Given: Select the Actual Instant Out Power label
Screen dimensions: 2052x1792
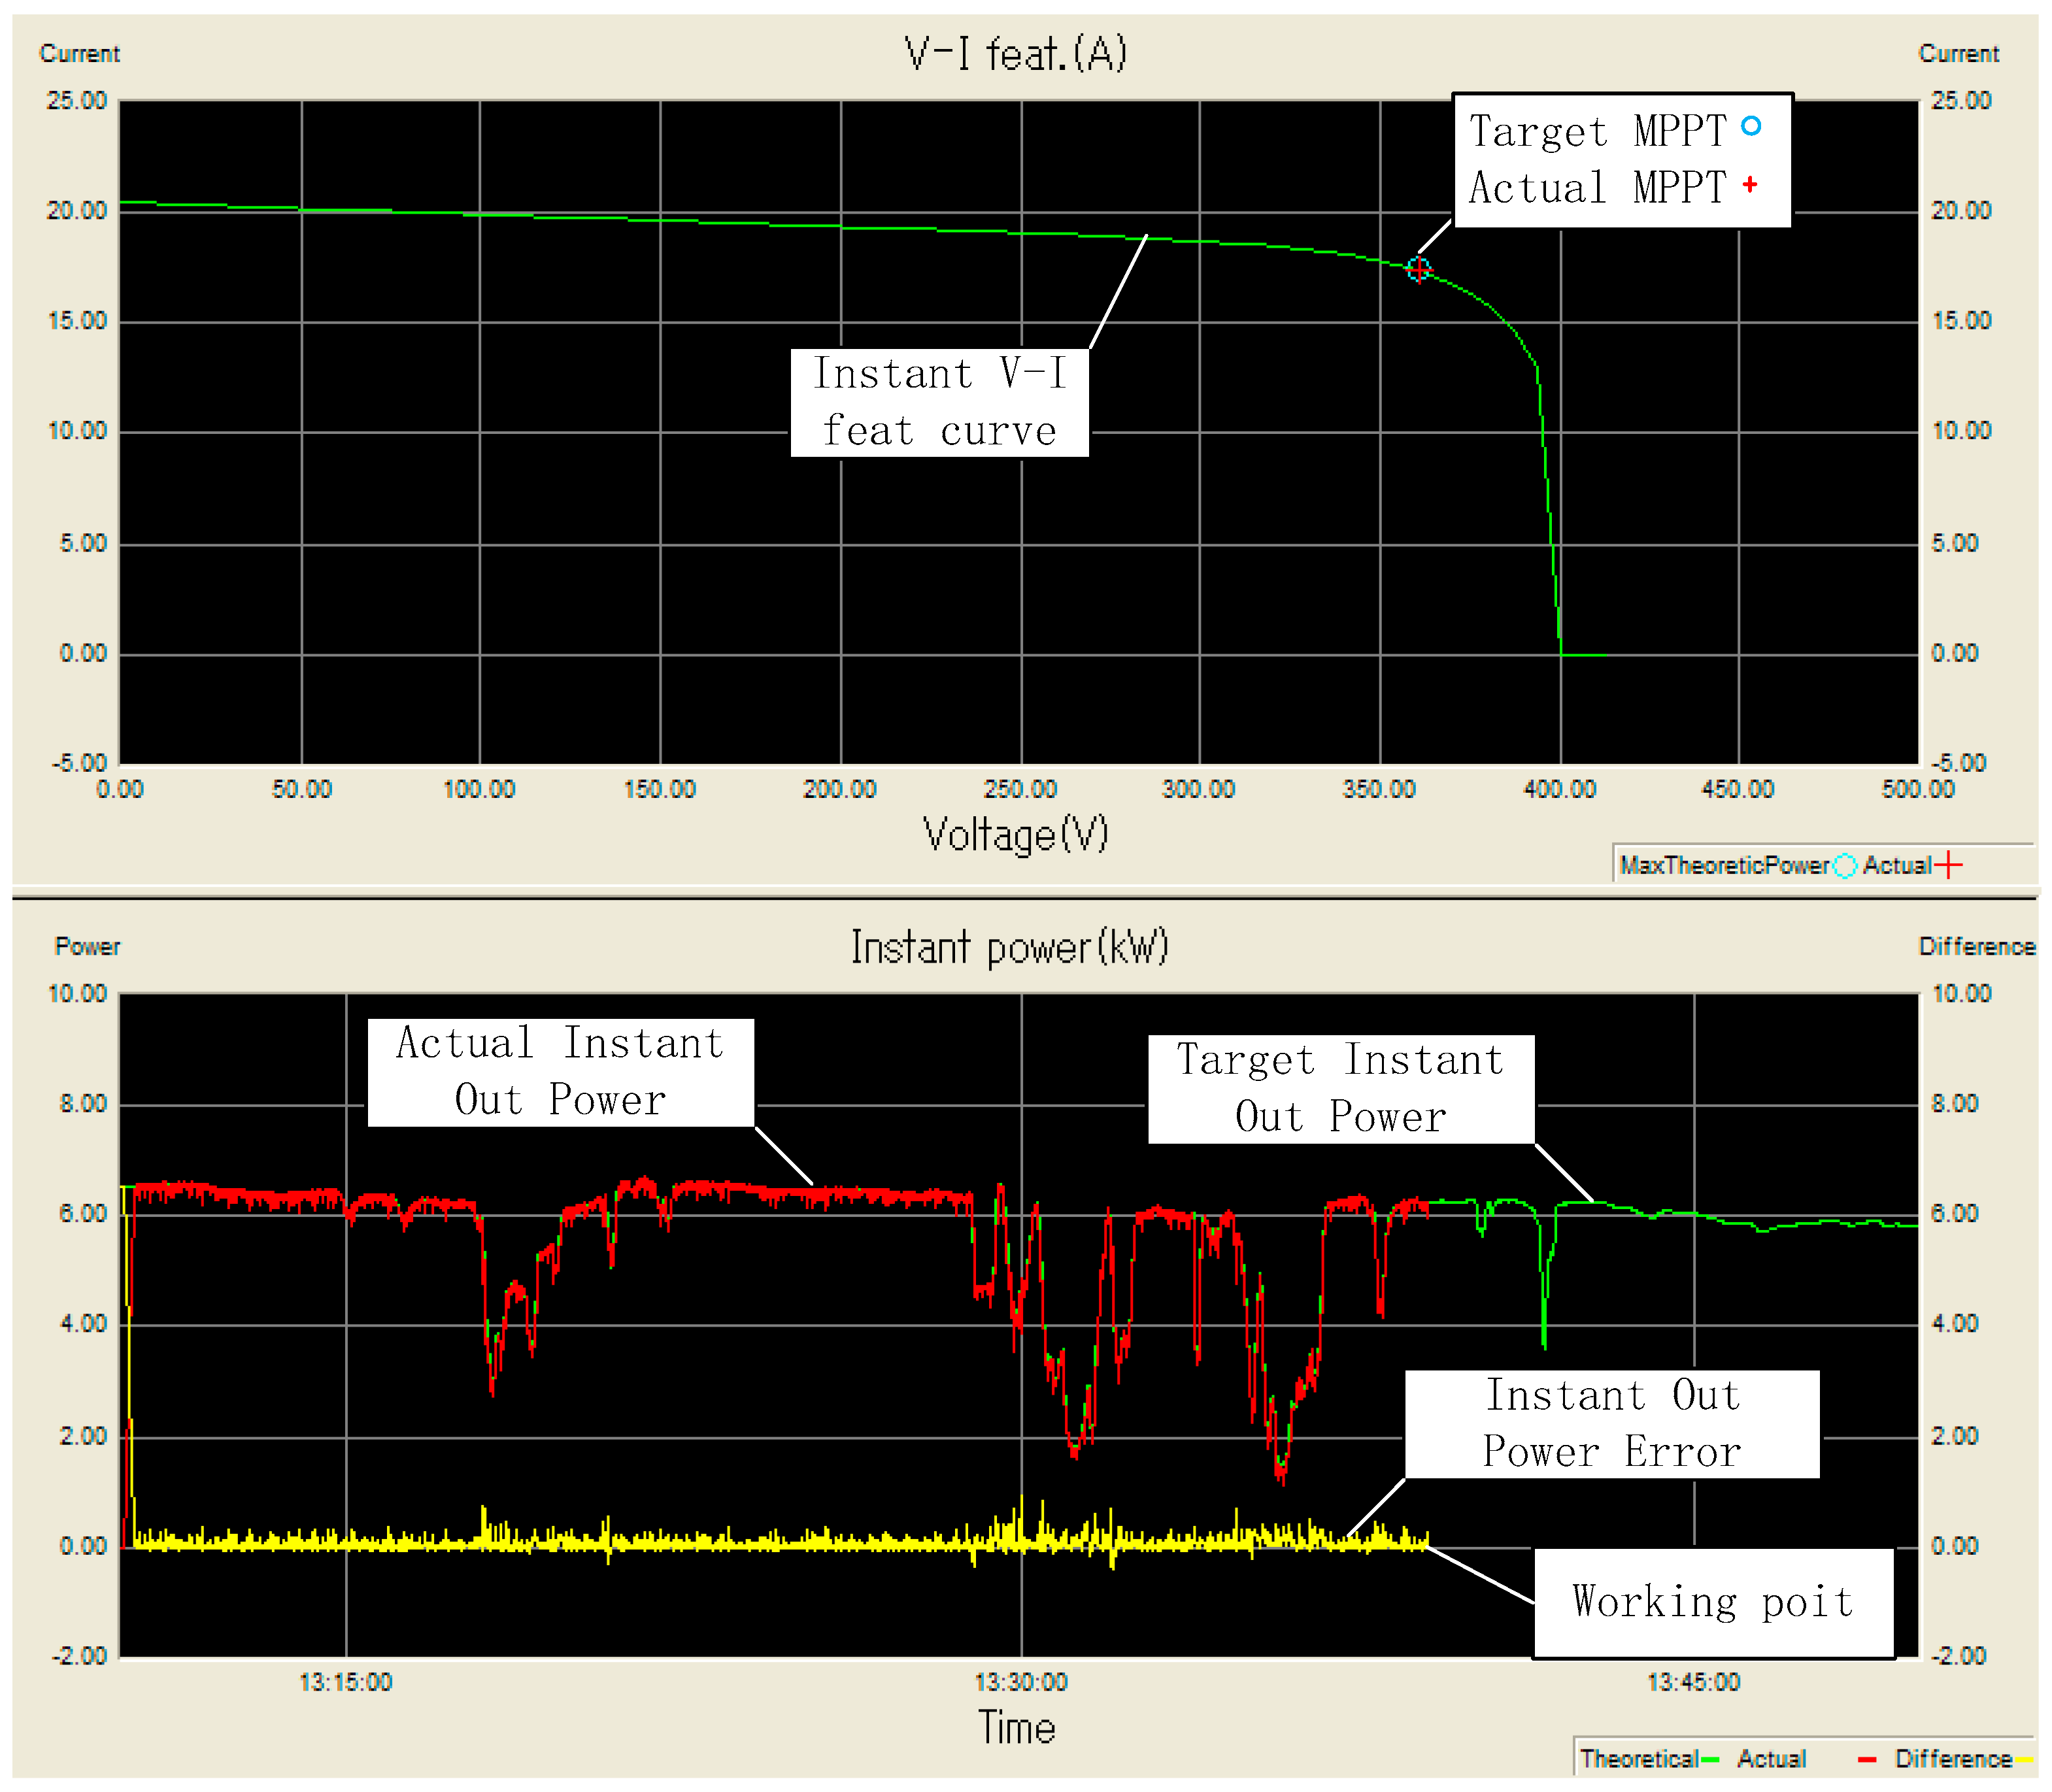Looking at the screenshot, I should click(560, 1072).
